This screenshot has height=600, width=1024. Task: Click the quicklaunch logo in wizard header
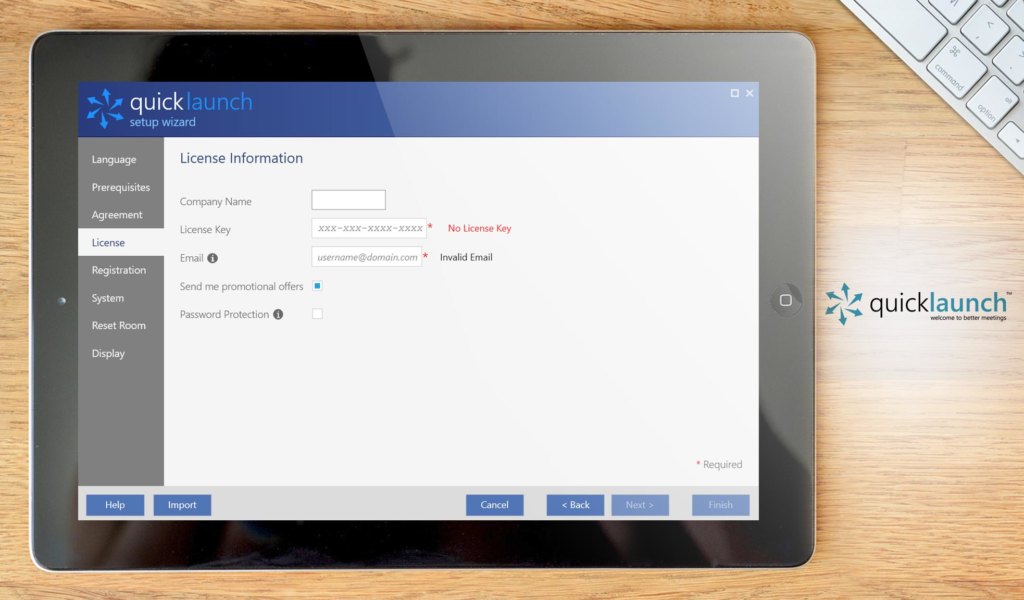point(168,108)
